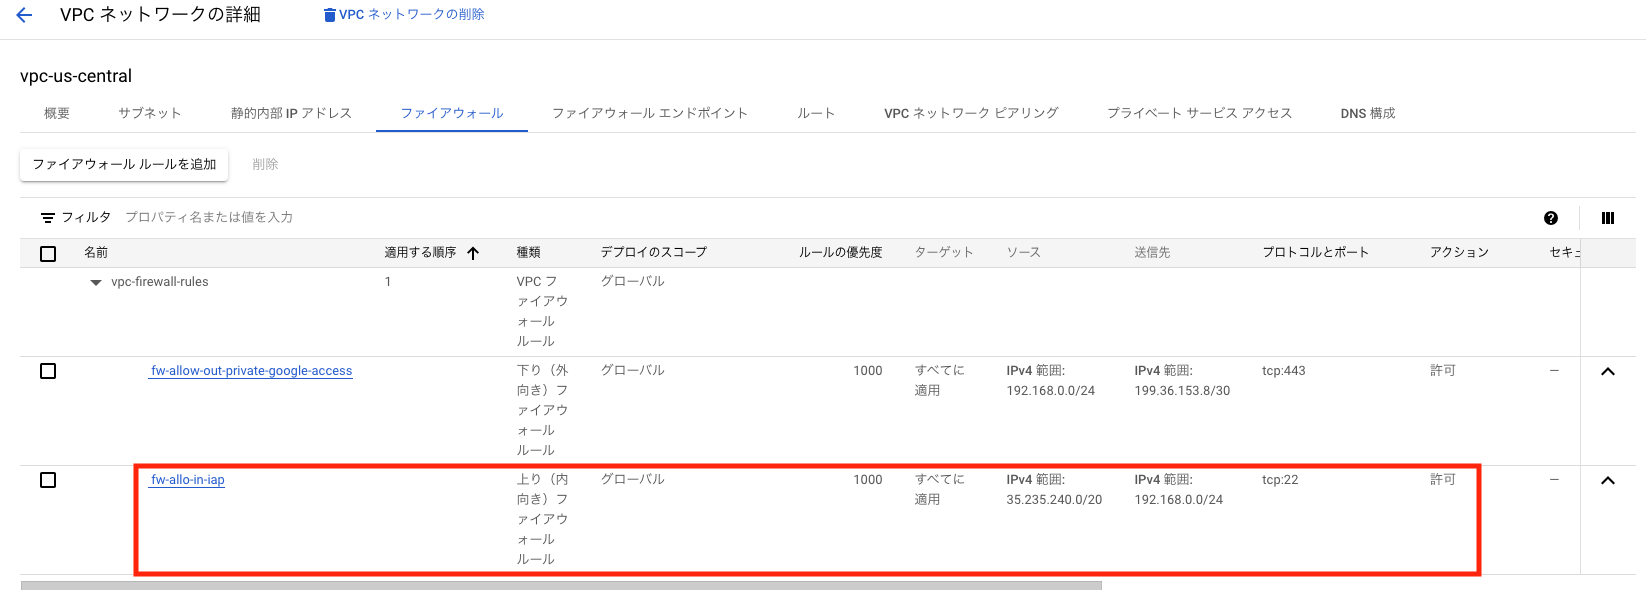The width and height of the screenshot is (1646, 611).
Task: Click the 名前 column header
Action: (96, 253)
